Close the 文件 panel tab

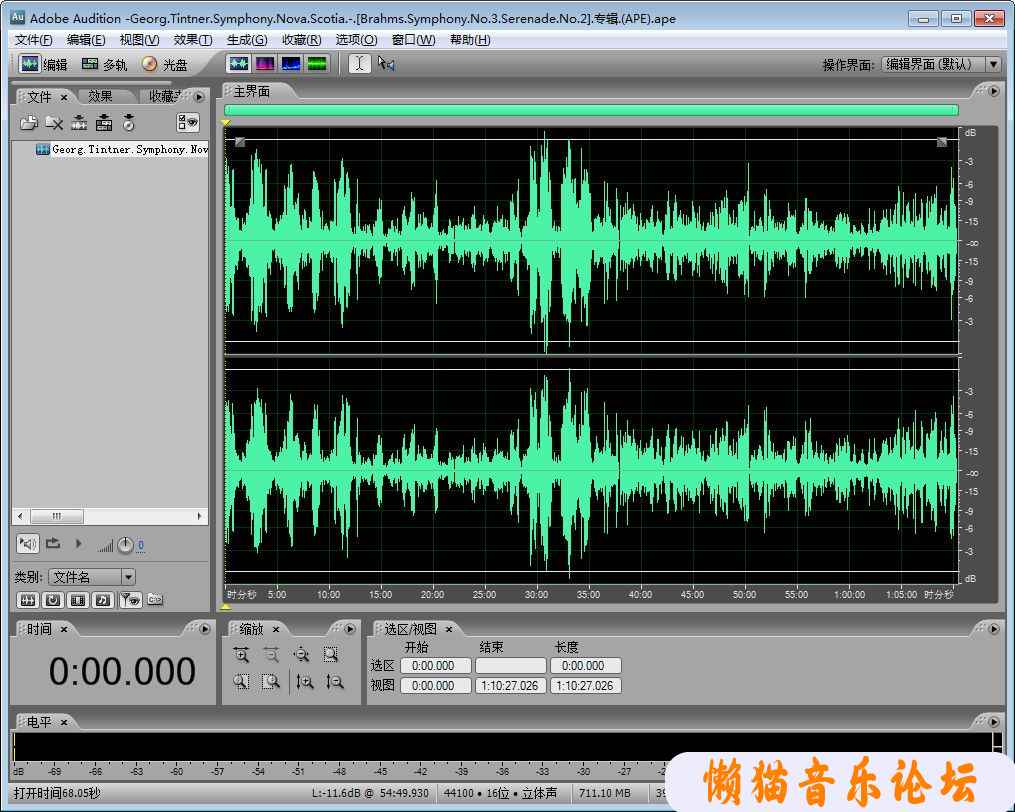tap(63, 97)
